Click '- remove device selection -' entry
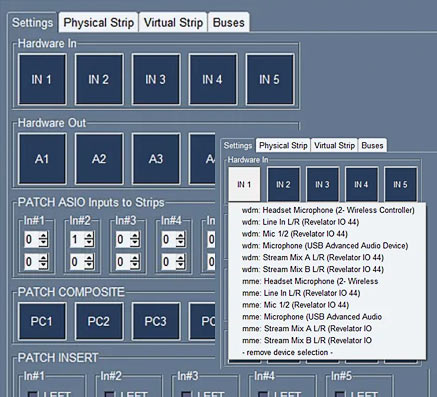This screenshot has width=437, height=397. click(327, 352)
